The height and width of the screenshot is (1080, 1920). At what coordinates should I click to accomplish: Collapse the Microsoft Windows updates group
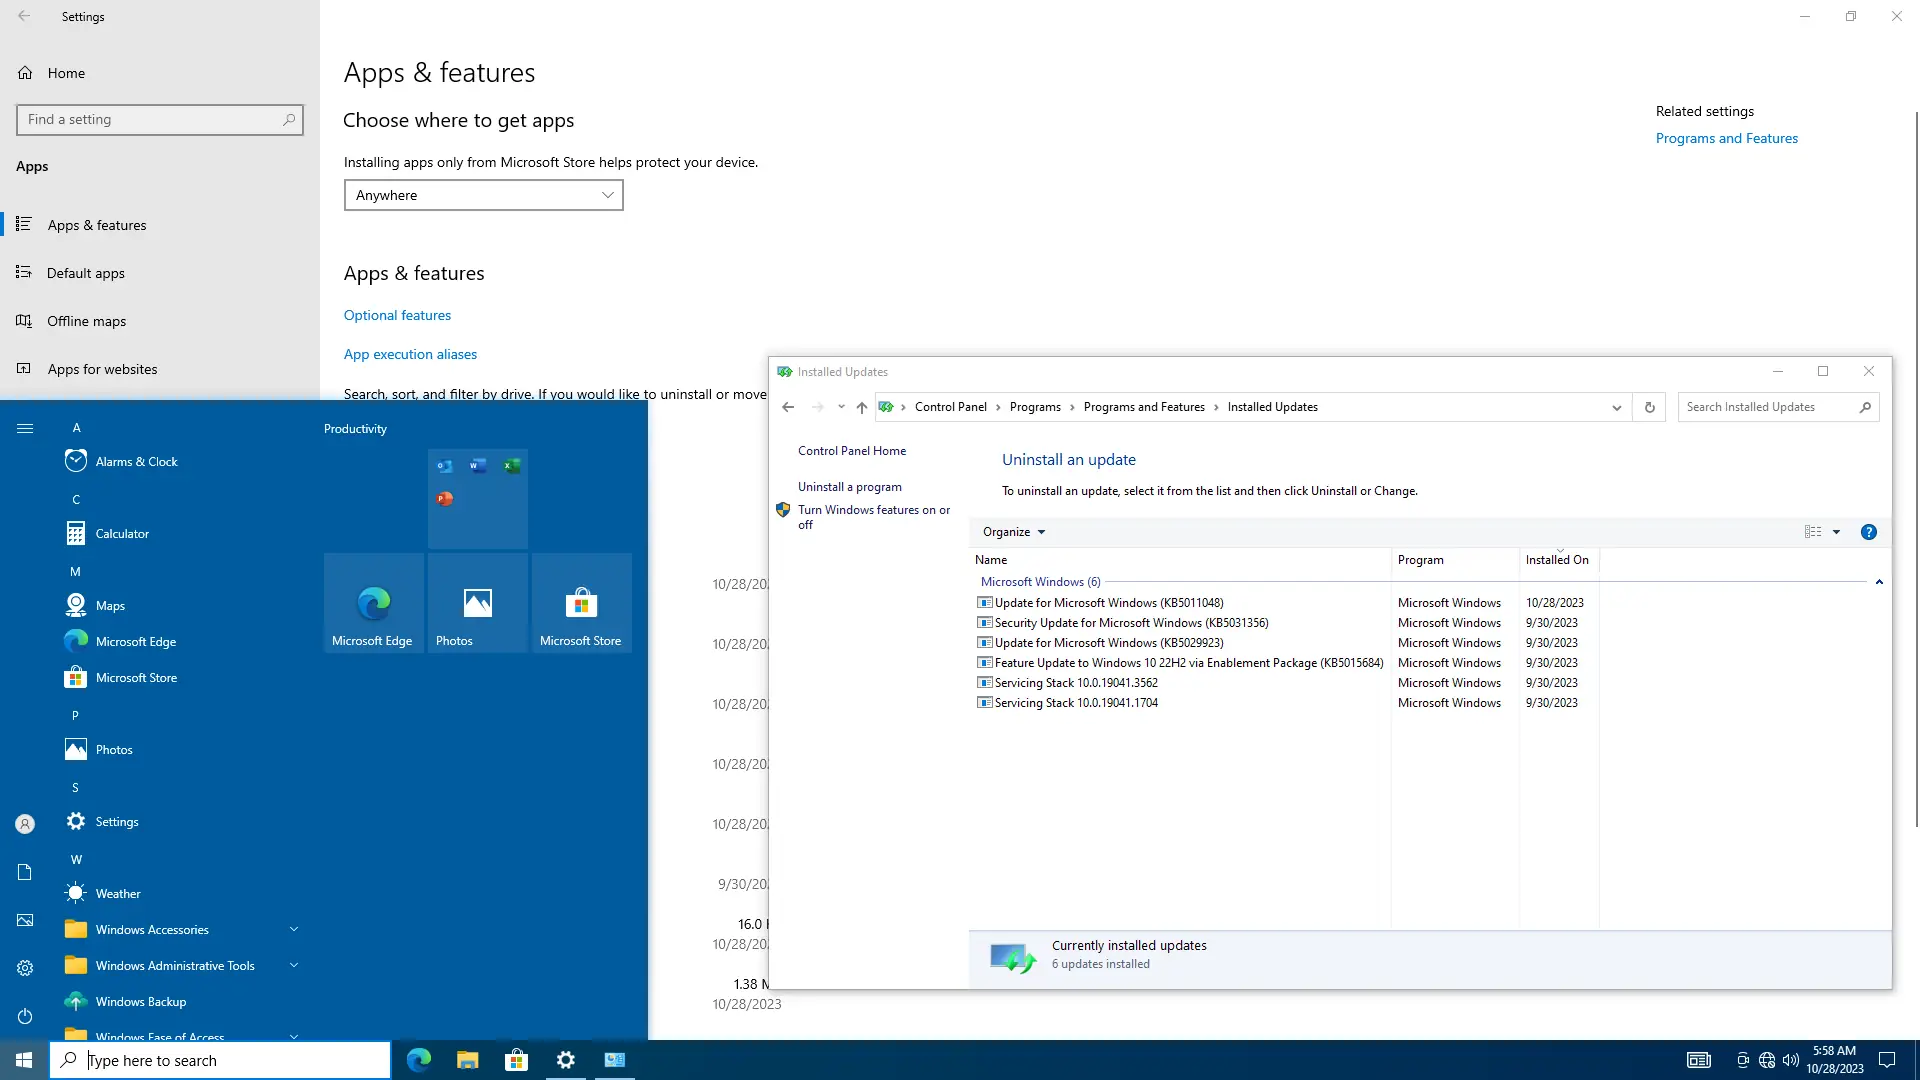pos(1879,582)
